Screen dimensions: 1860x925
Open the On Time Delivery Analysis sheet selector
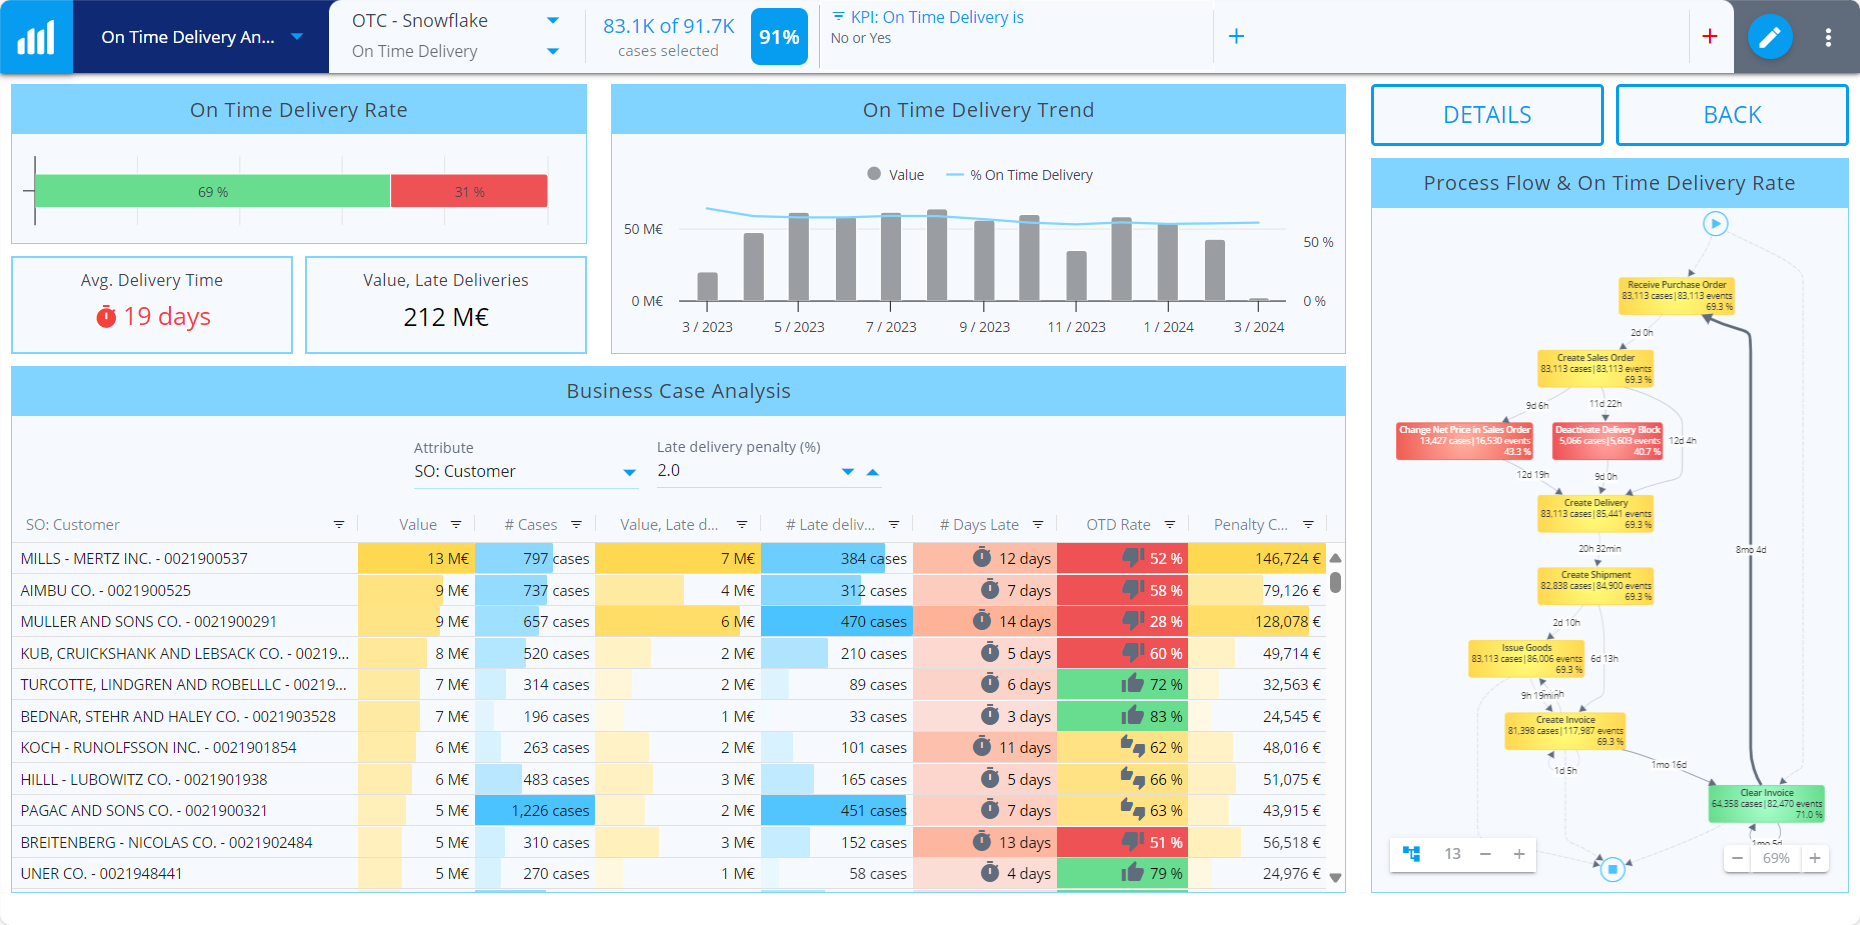click(x=296, y=36)
